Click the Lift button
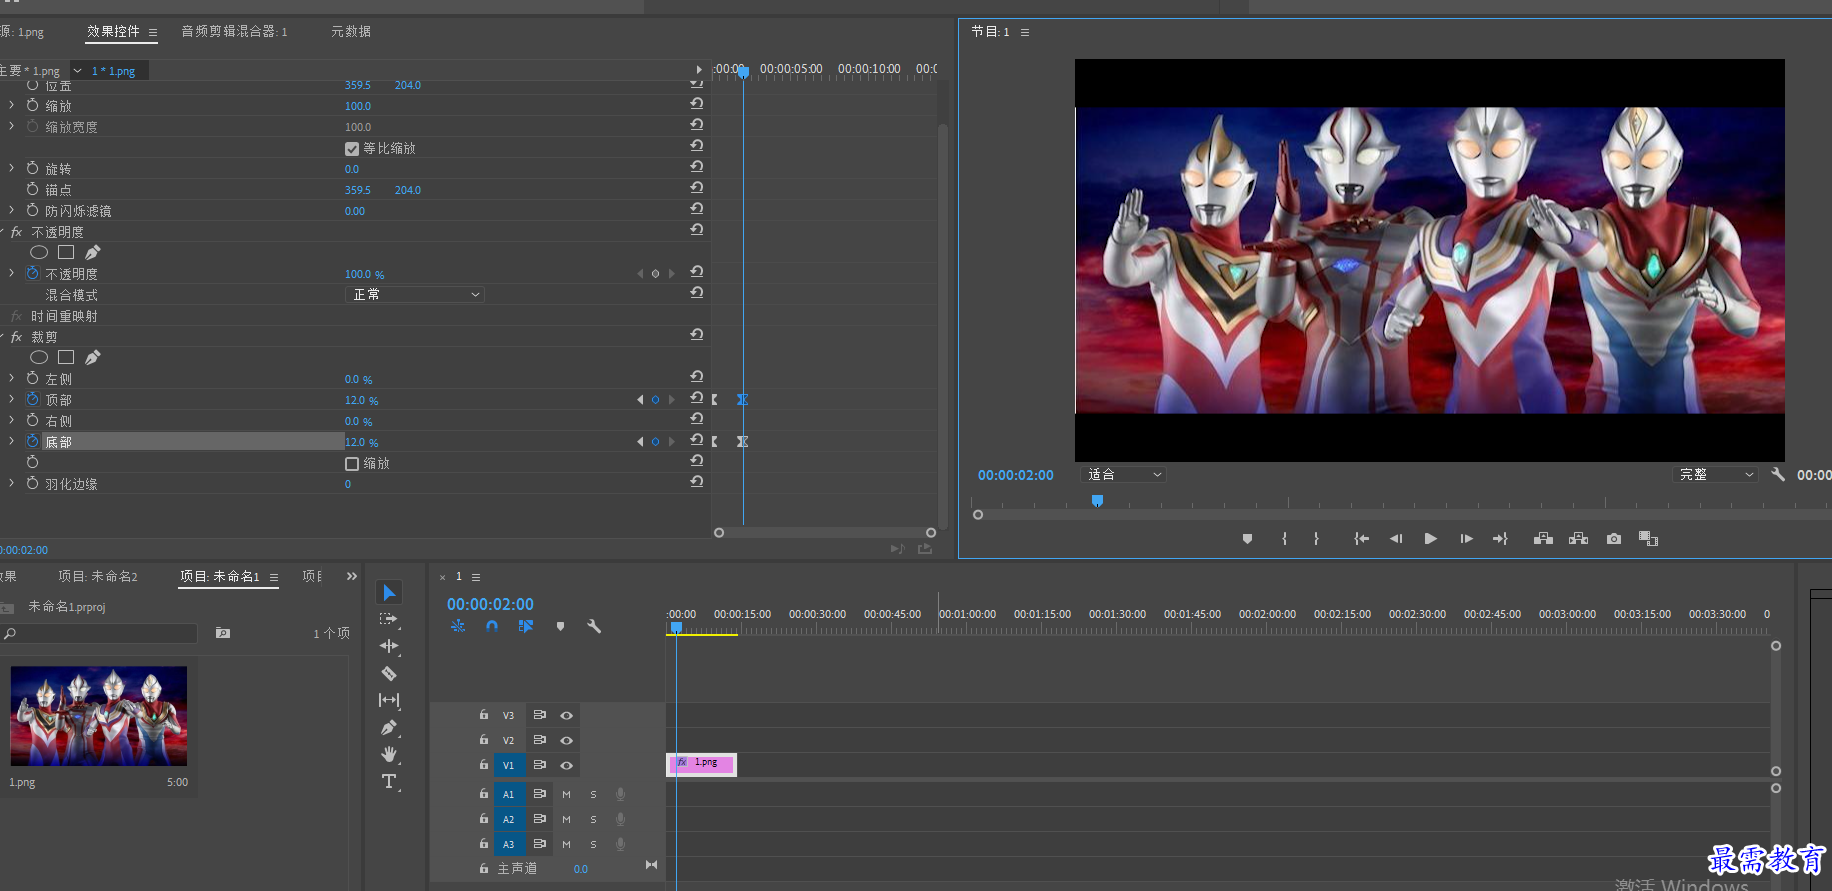The width and height of the screenshot is (1832, 891). pyautogui.click(x=1543, y=539)
